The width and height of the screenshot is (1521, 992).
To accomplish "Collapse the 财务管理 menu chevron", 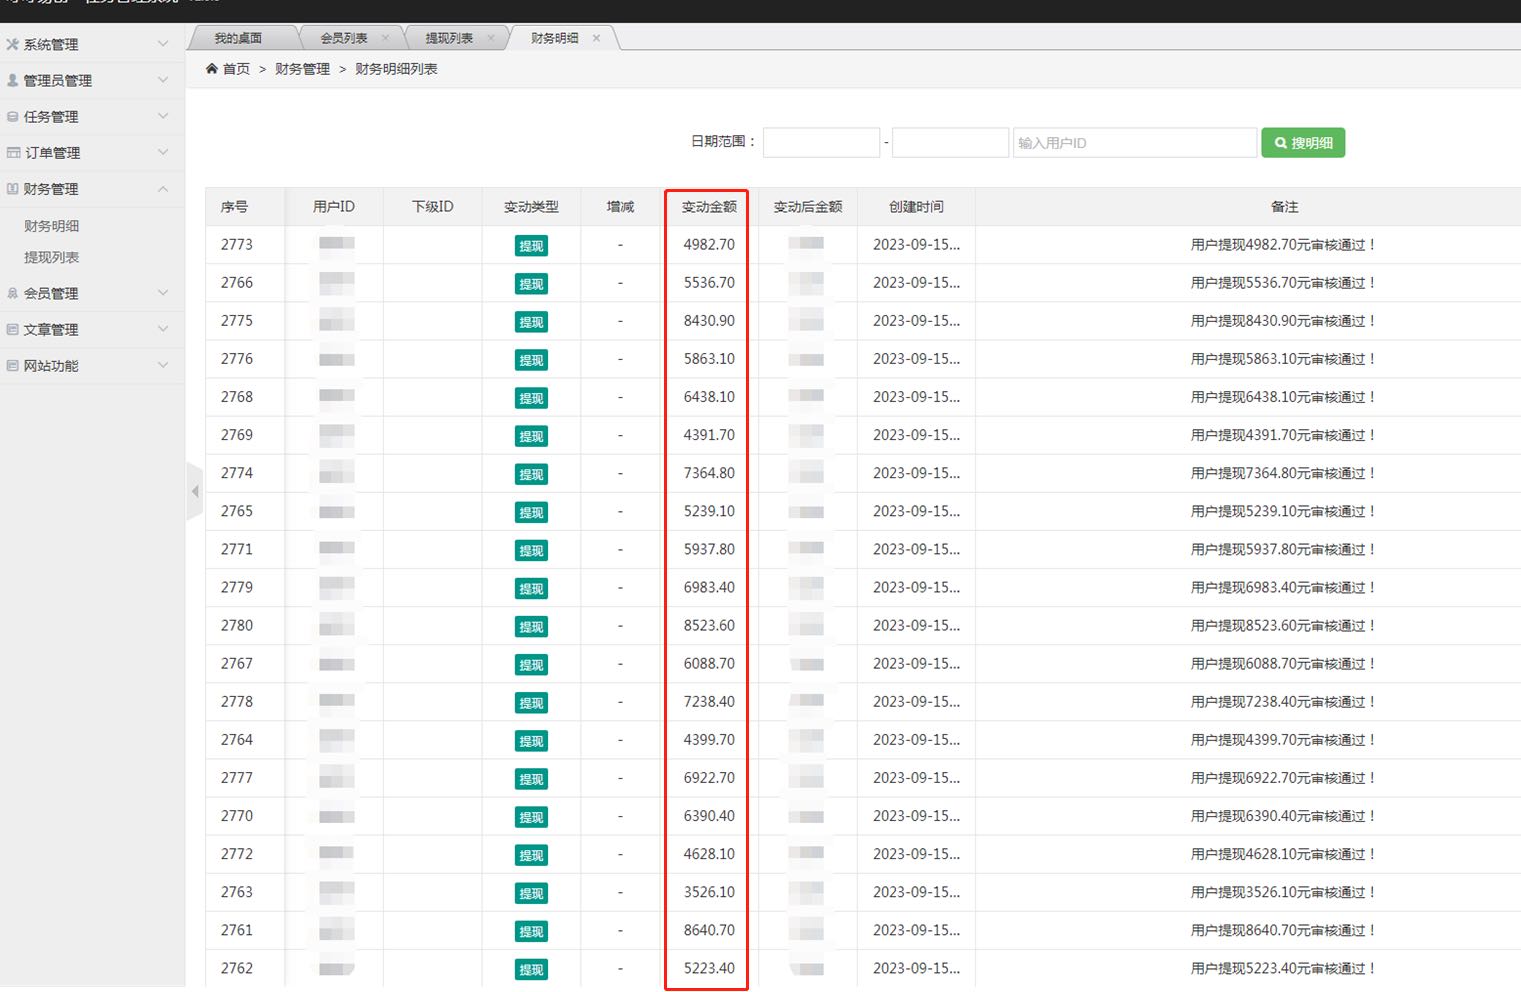I will (163, 189).
